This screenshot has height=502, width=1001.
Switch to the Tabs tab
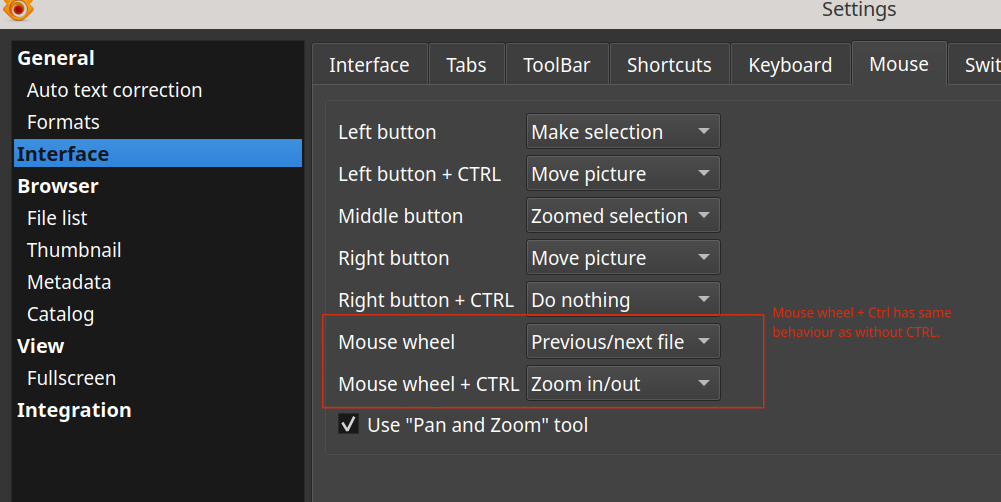(x=466, y=66)
